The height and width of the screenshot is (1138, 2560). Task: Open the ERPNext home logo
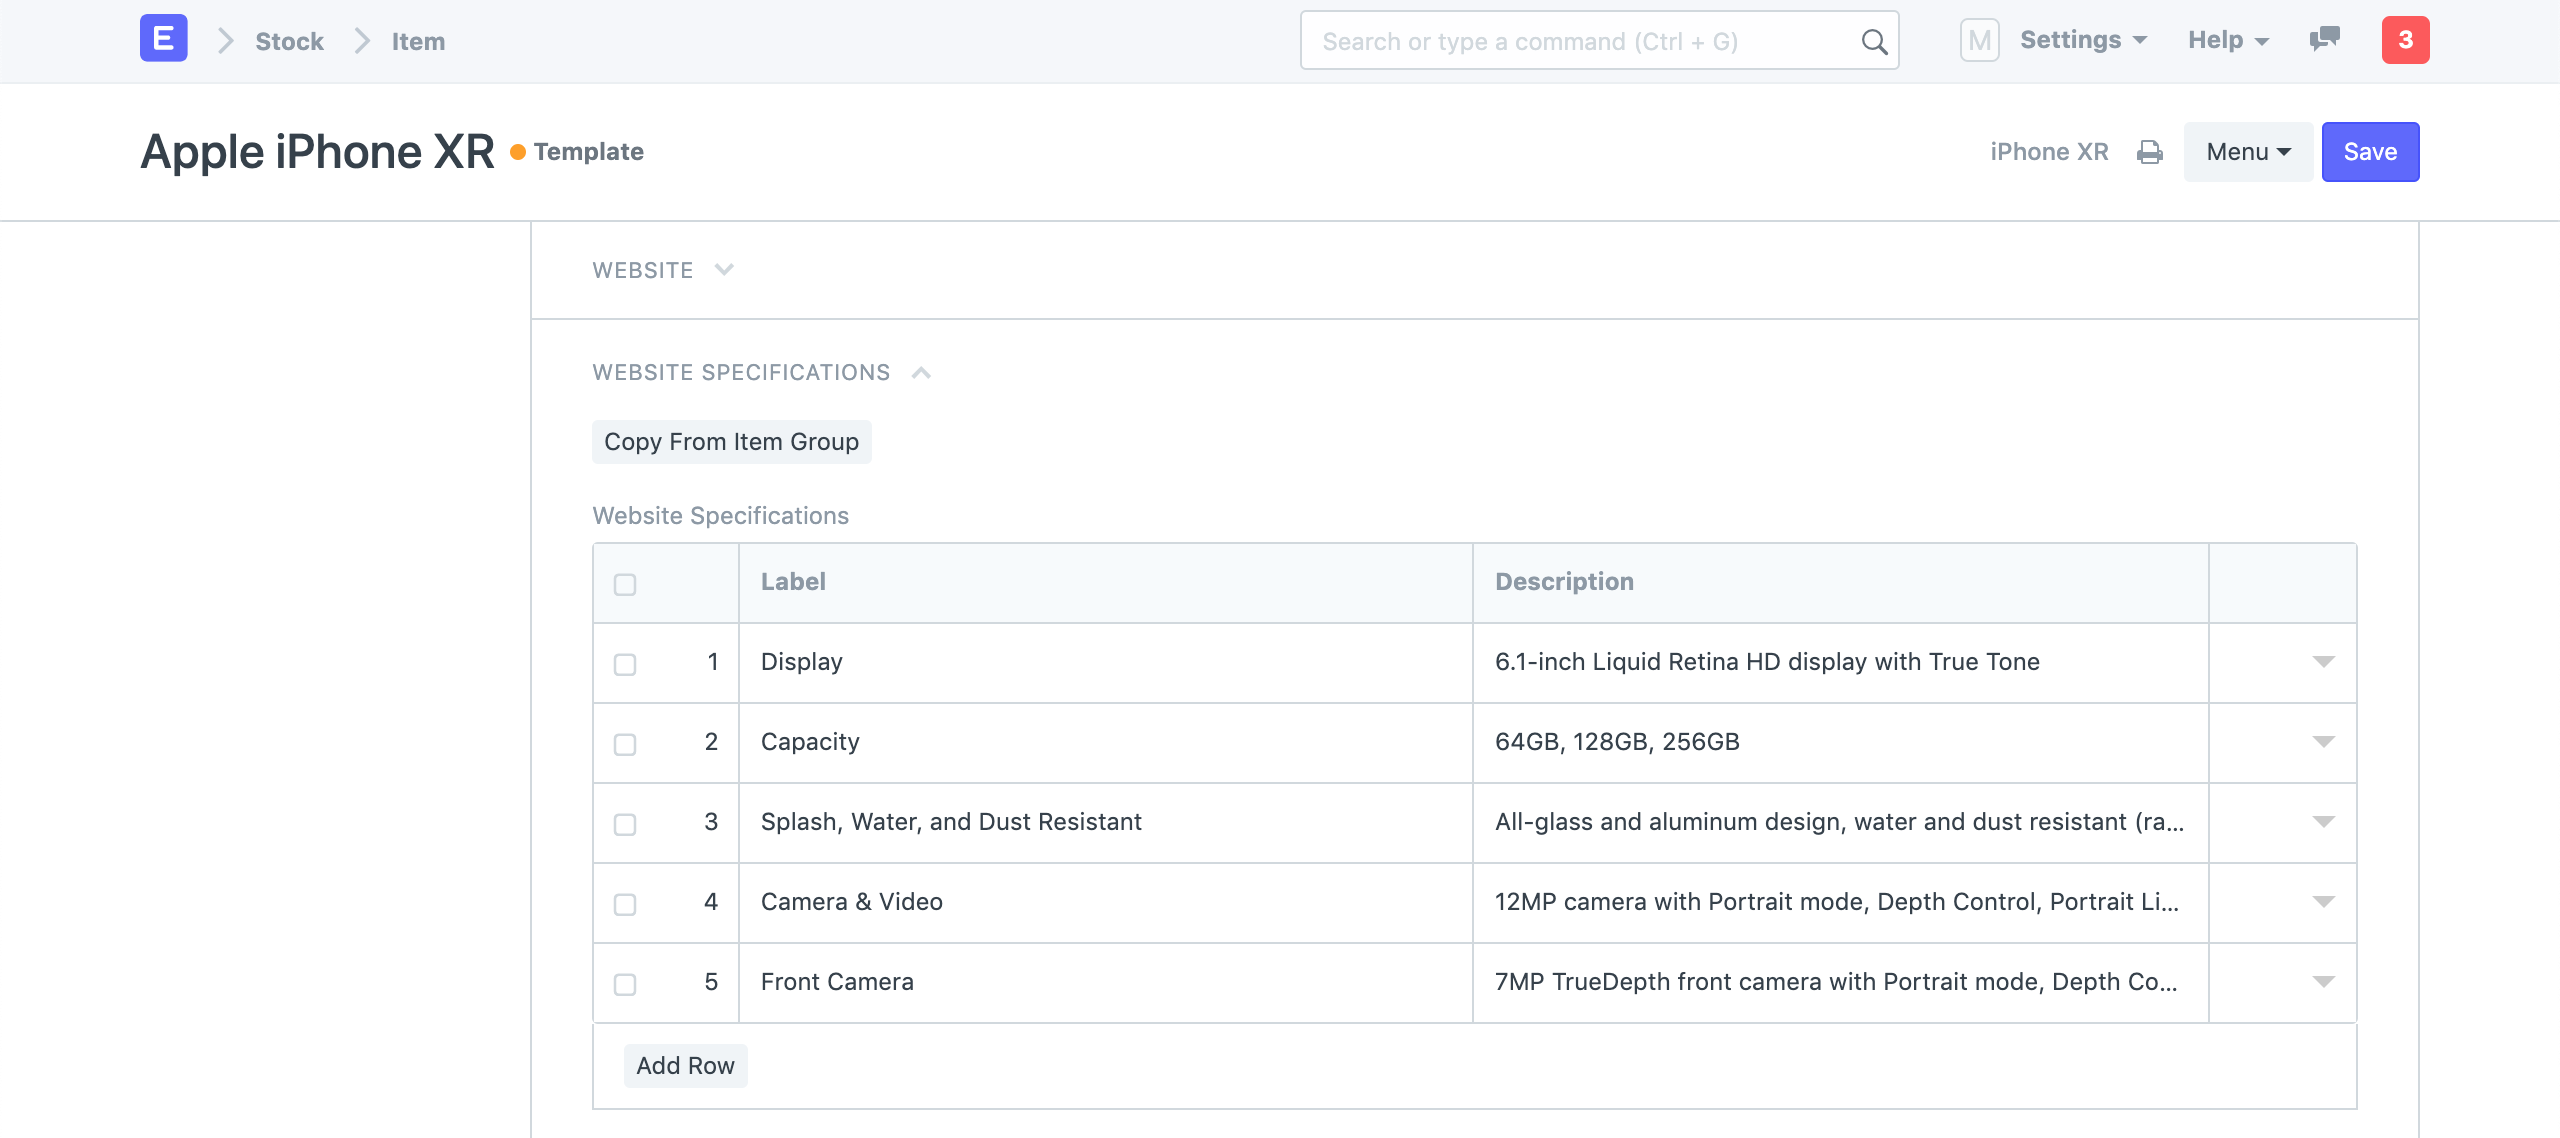(164, 40)
